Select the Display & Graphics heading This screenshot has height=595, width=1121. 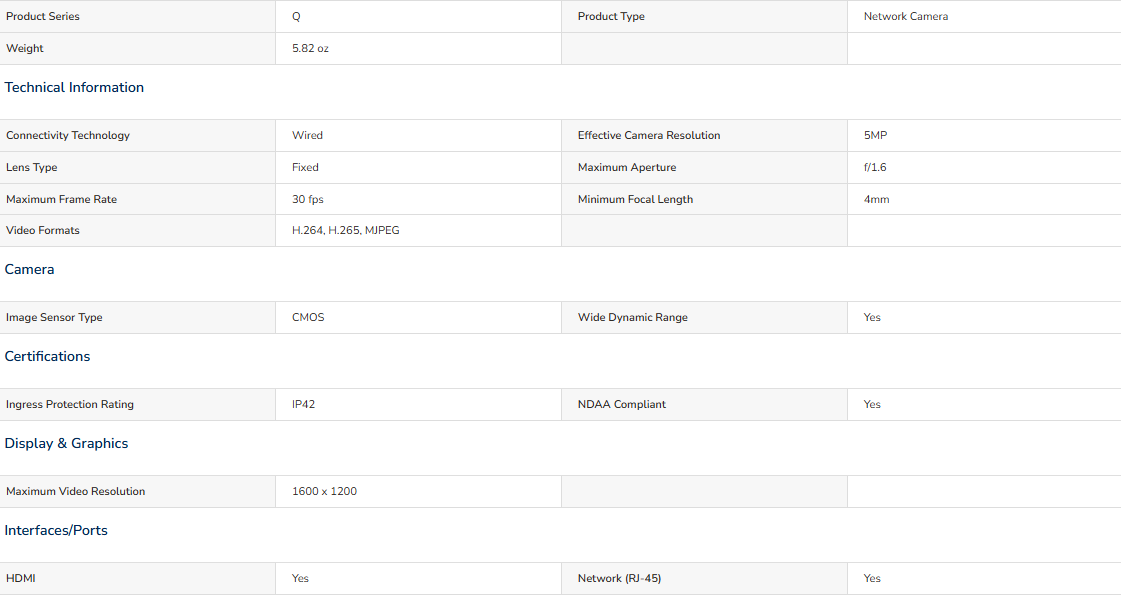click(x=66, y=443)
